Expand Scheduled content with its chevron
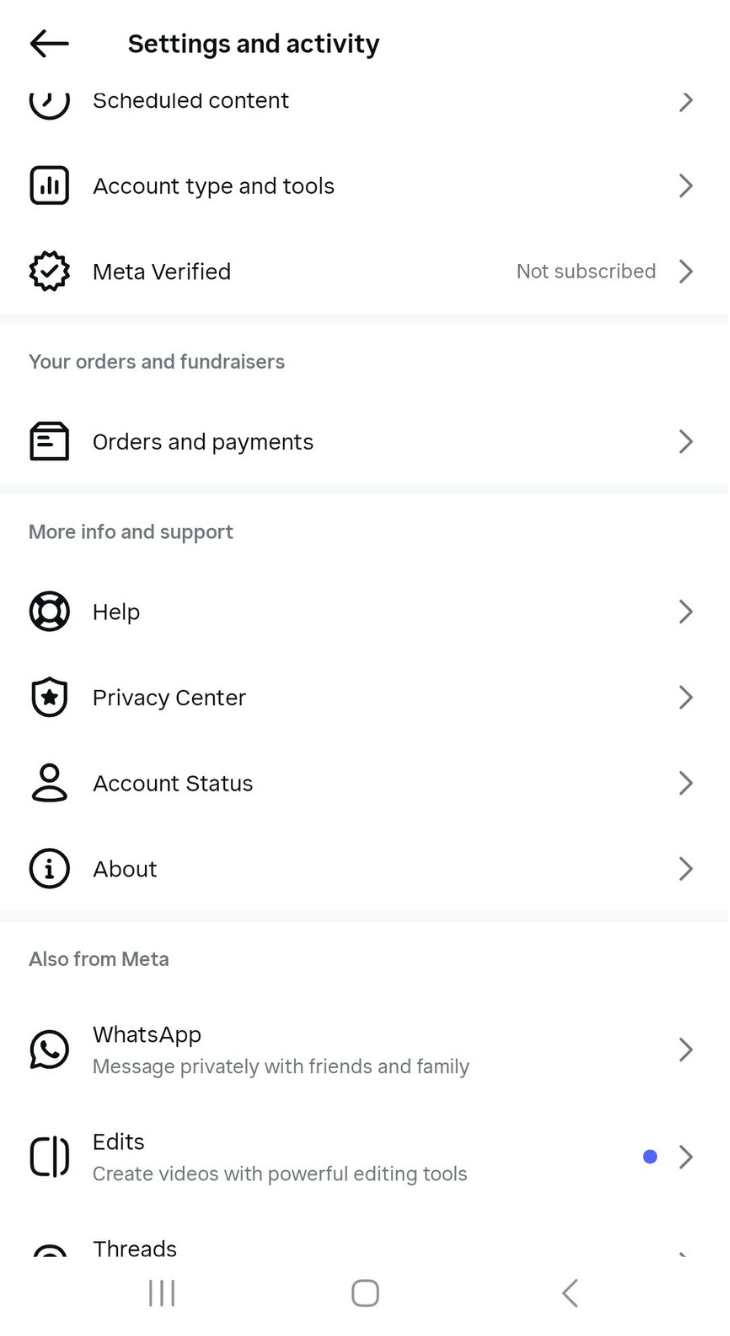Viewport: 730px width, 1336px height. (686, 101)
